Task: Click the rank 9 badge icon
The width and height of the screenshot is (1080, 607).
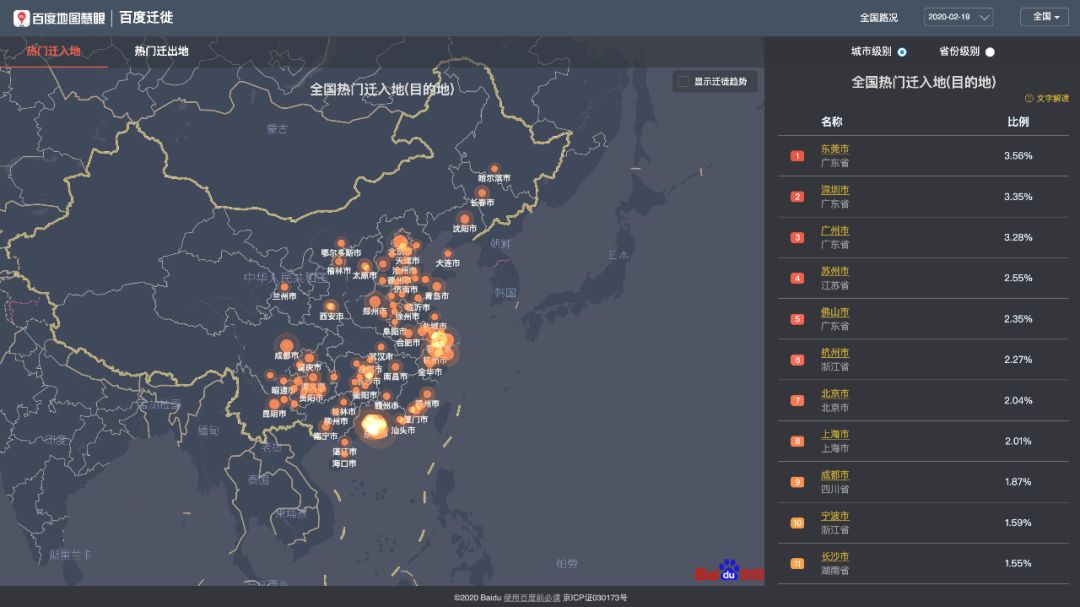Action: click(x=797, y=482)
